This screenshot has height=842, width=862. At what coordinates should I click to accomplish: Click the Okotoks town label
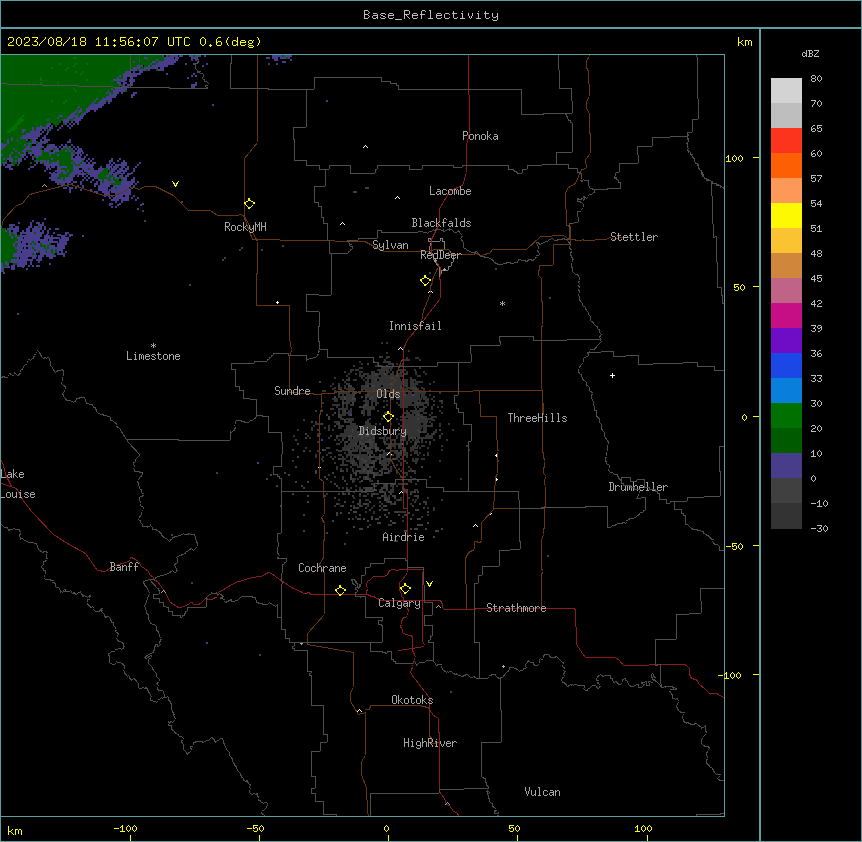coord(412,700)
